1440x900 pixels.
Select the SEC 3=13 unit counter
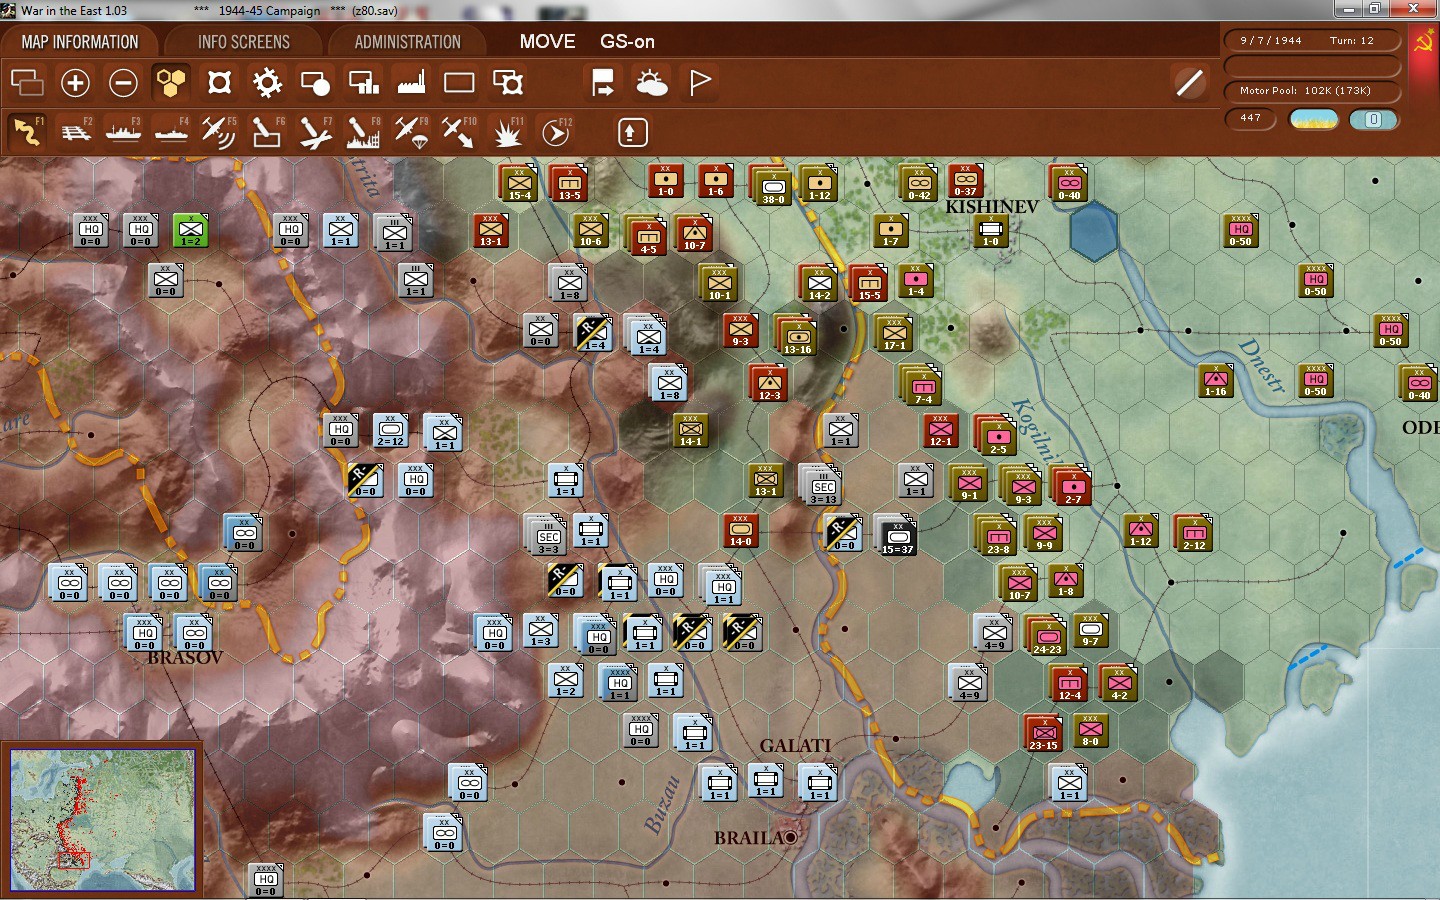(x=823, y=487)
